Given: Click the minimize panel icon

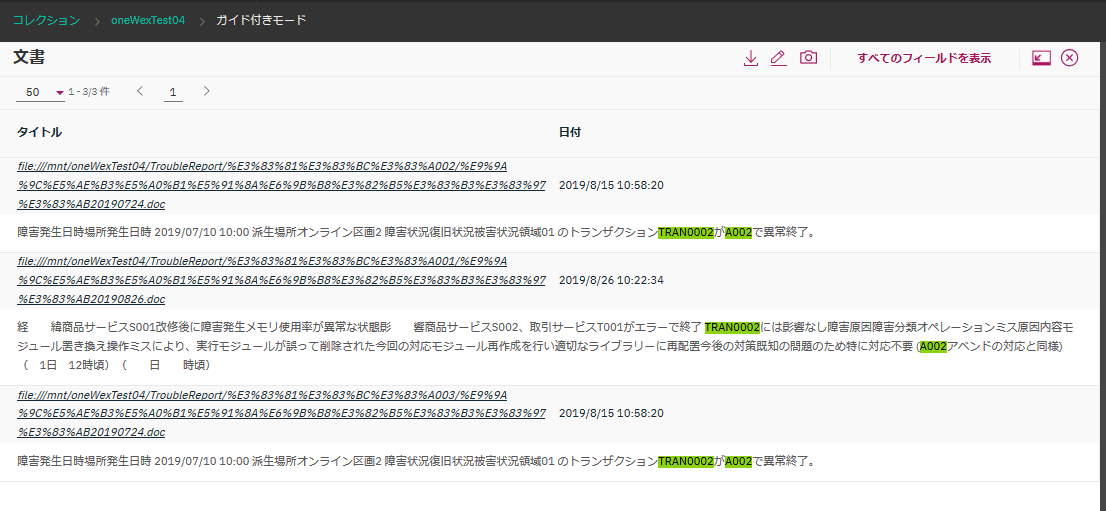Looking at the screenshot, I should (x=1041, y=58).
